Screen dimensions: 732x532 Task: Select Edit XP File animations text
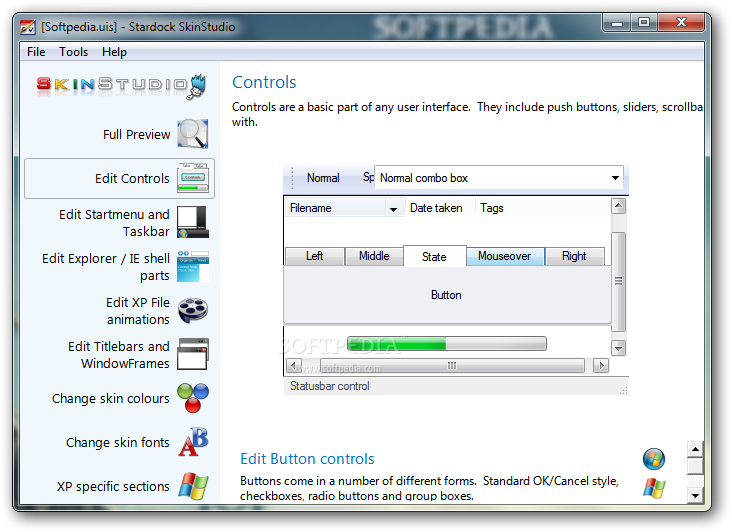tap(138, 311)
